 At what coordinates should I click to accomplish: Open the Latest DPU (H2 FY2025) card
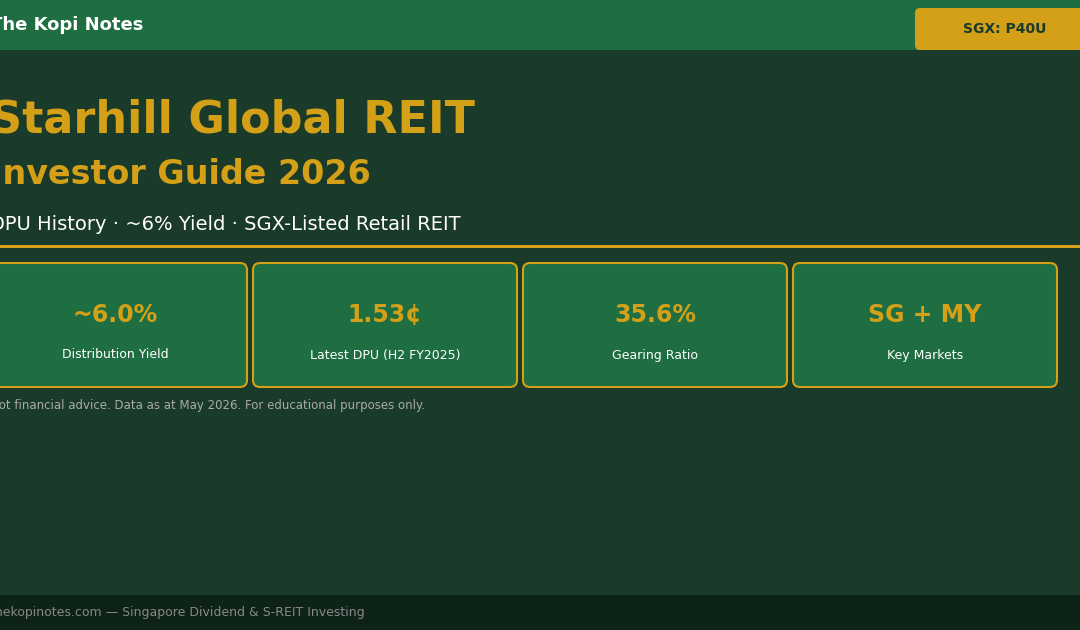pyautogui.click(x=385, y=325)
